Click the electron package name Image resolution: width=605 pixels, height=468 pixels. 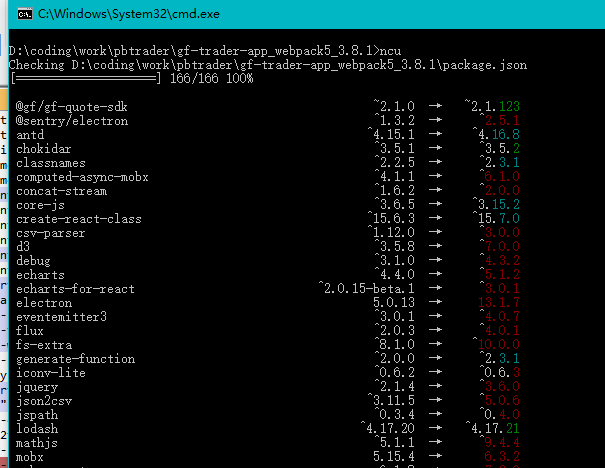[x=44, y=303]
